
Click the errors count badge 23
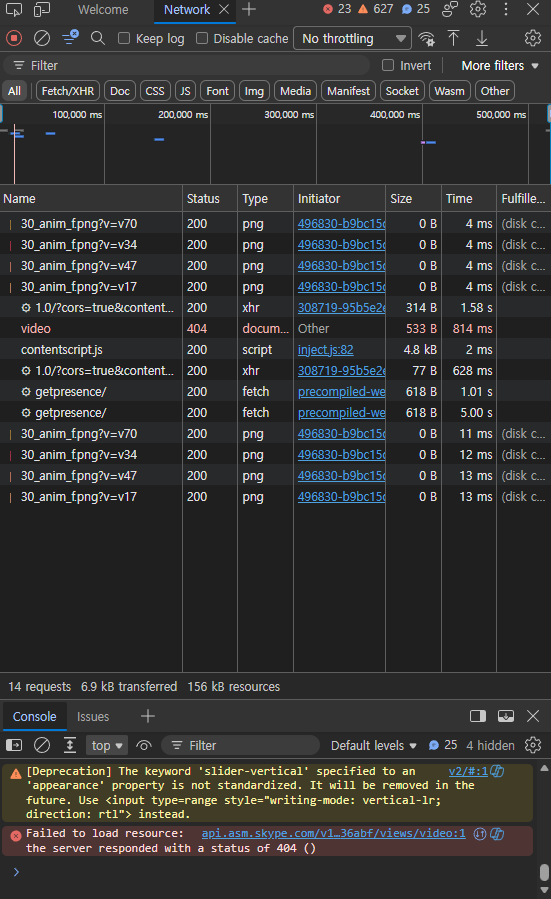(337, 9)
